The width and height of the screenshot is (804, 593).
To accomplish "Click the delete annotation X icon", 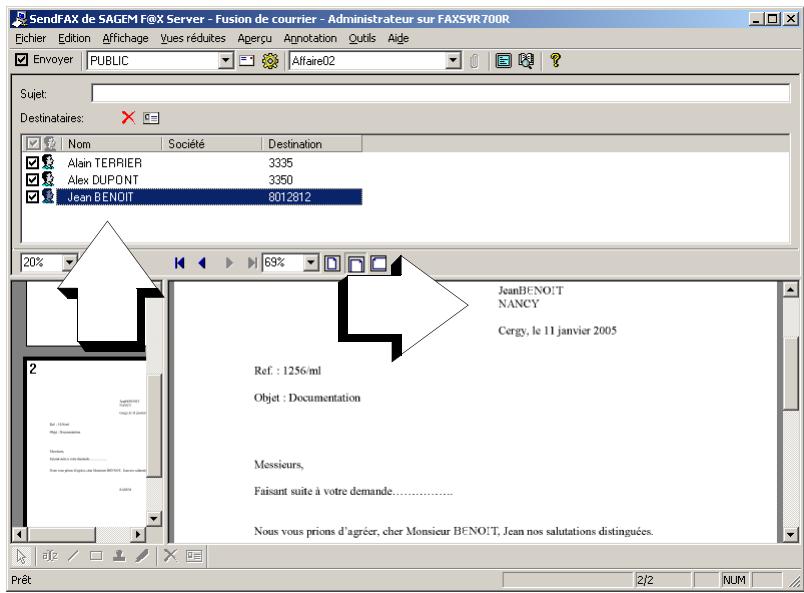I will click(x=170, y=556).
